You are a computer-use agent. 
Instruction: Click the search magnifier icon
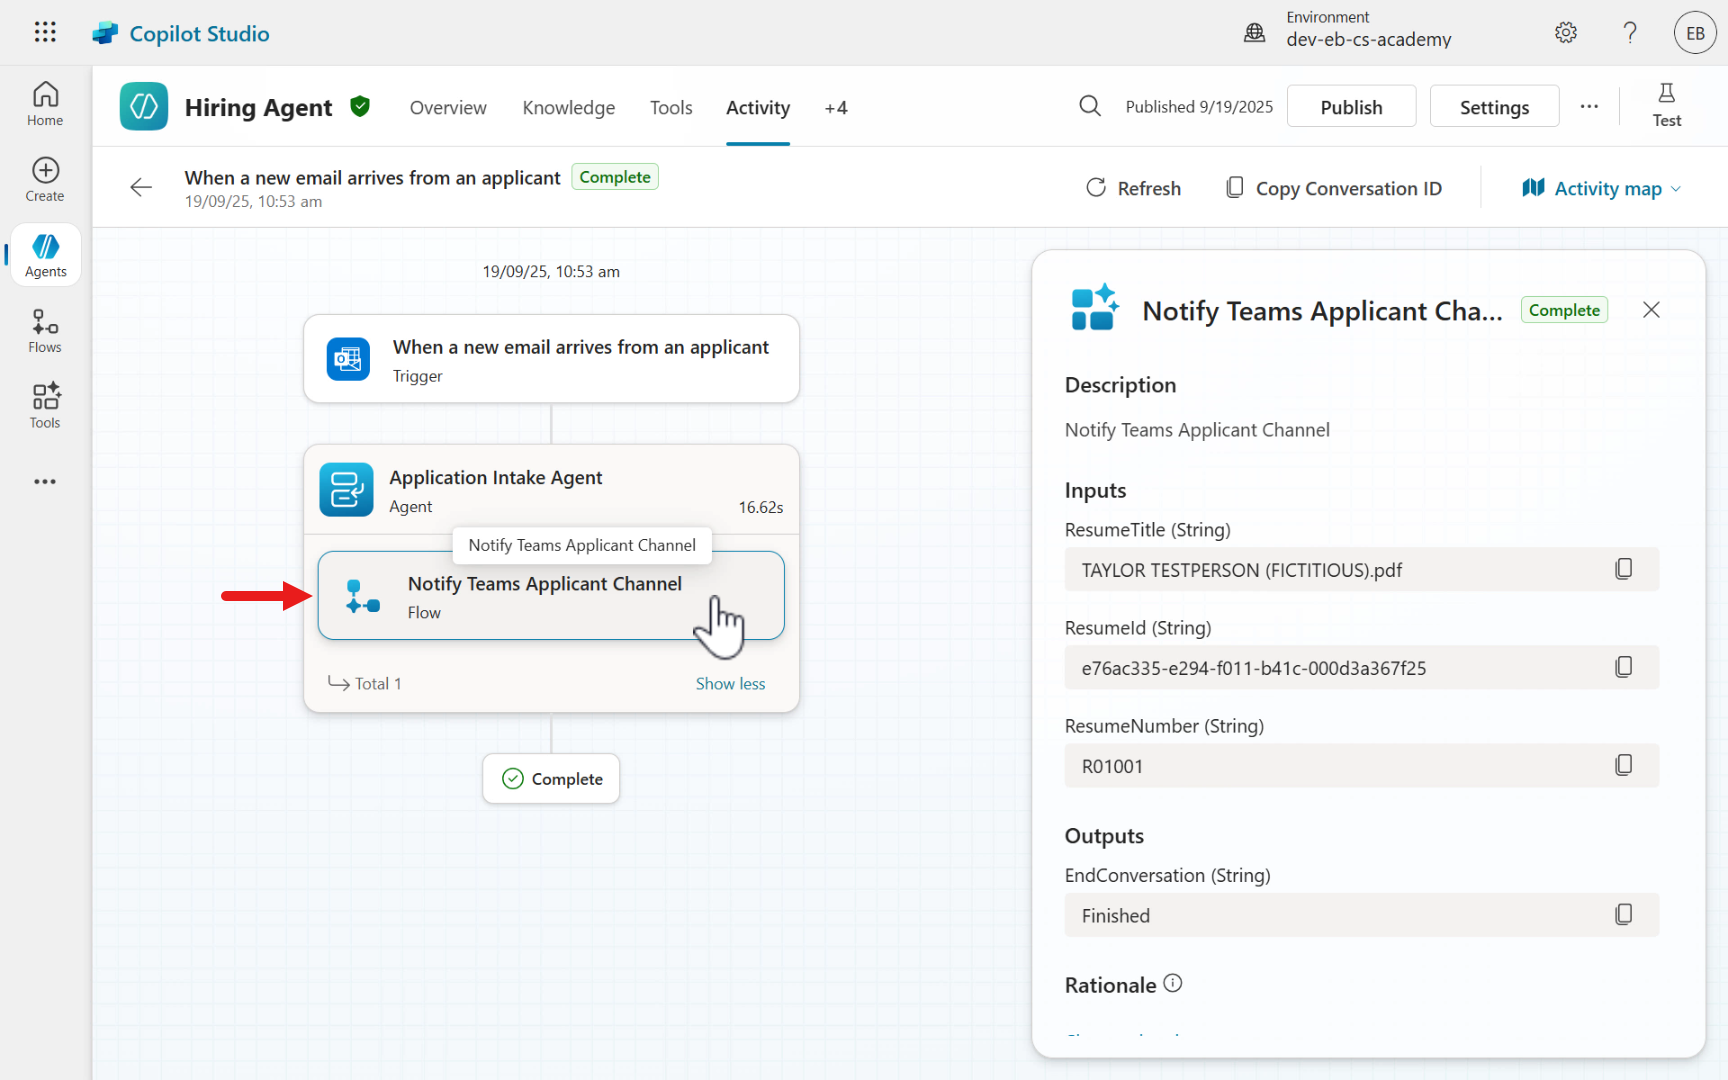coord(1090,106)
